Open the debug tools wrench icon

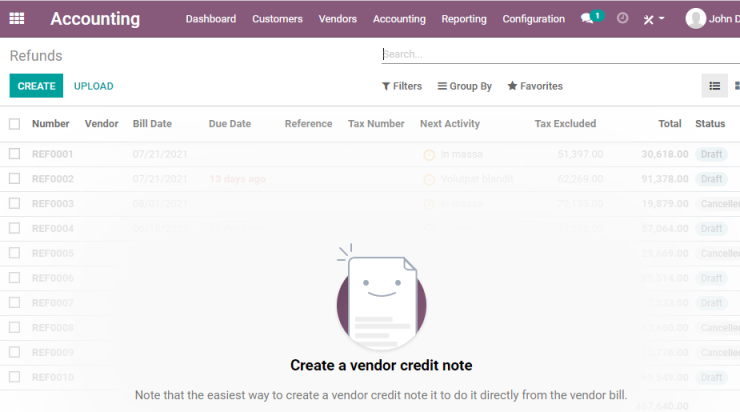pyautogui.click(x=648, y=19)
